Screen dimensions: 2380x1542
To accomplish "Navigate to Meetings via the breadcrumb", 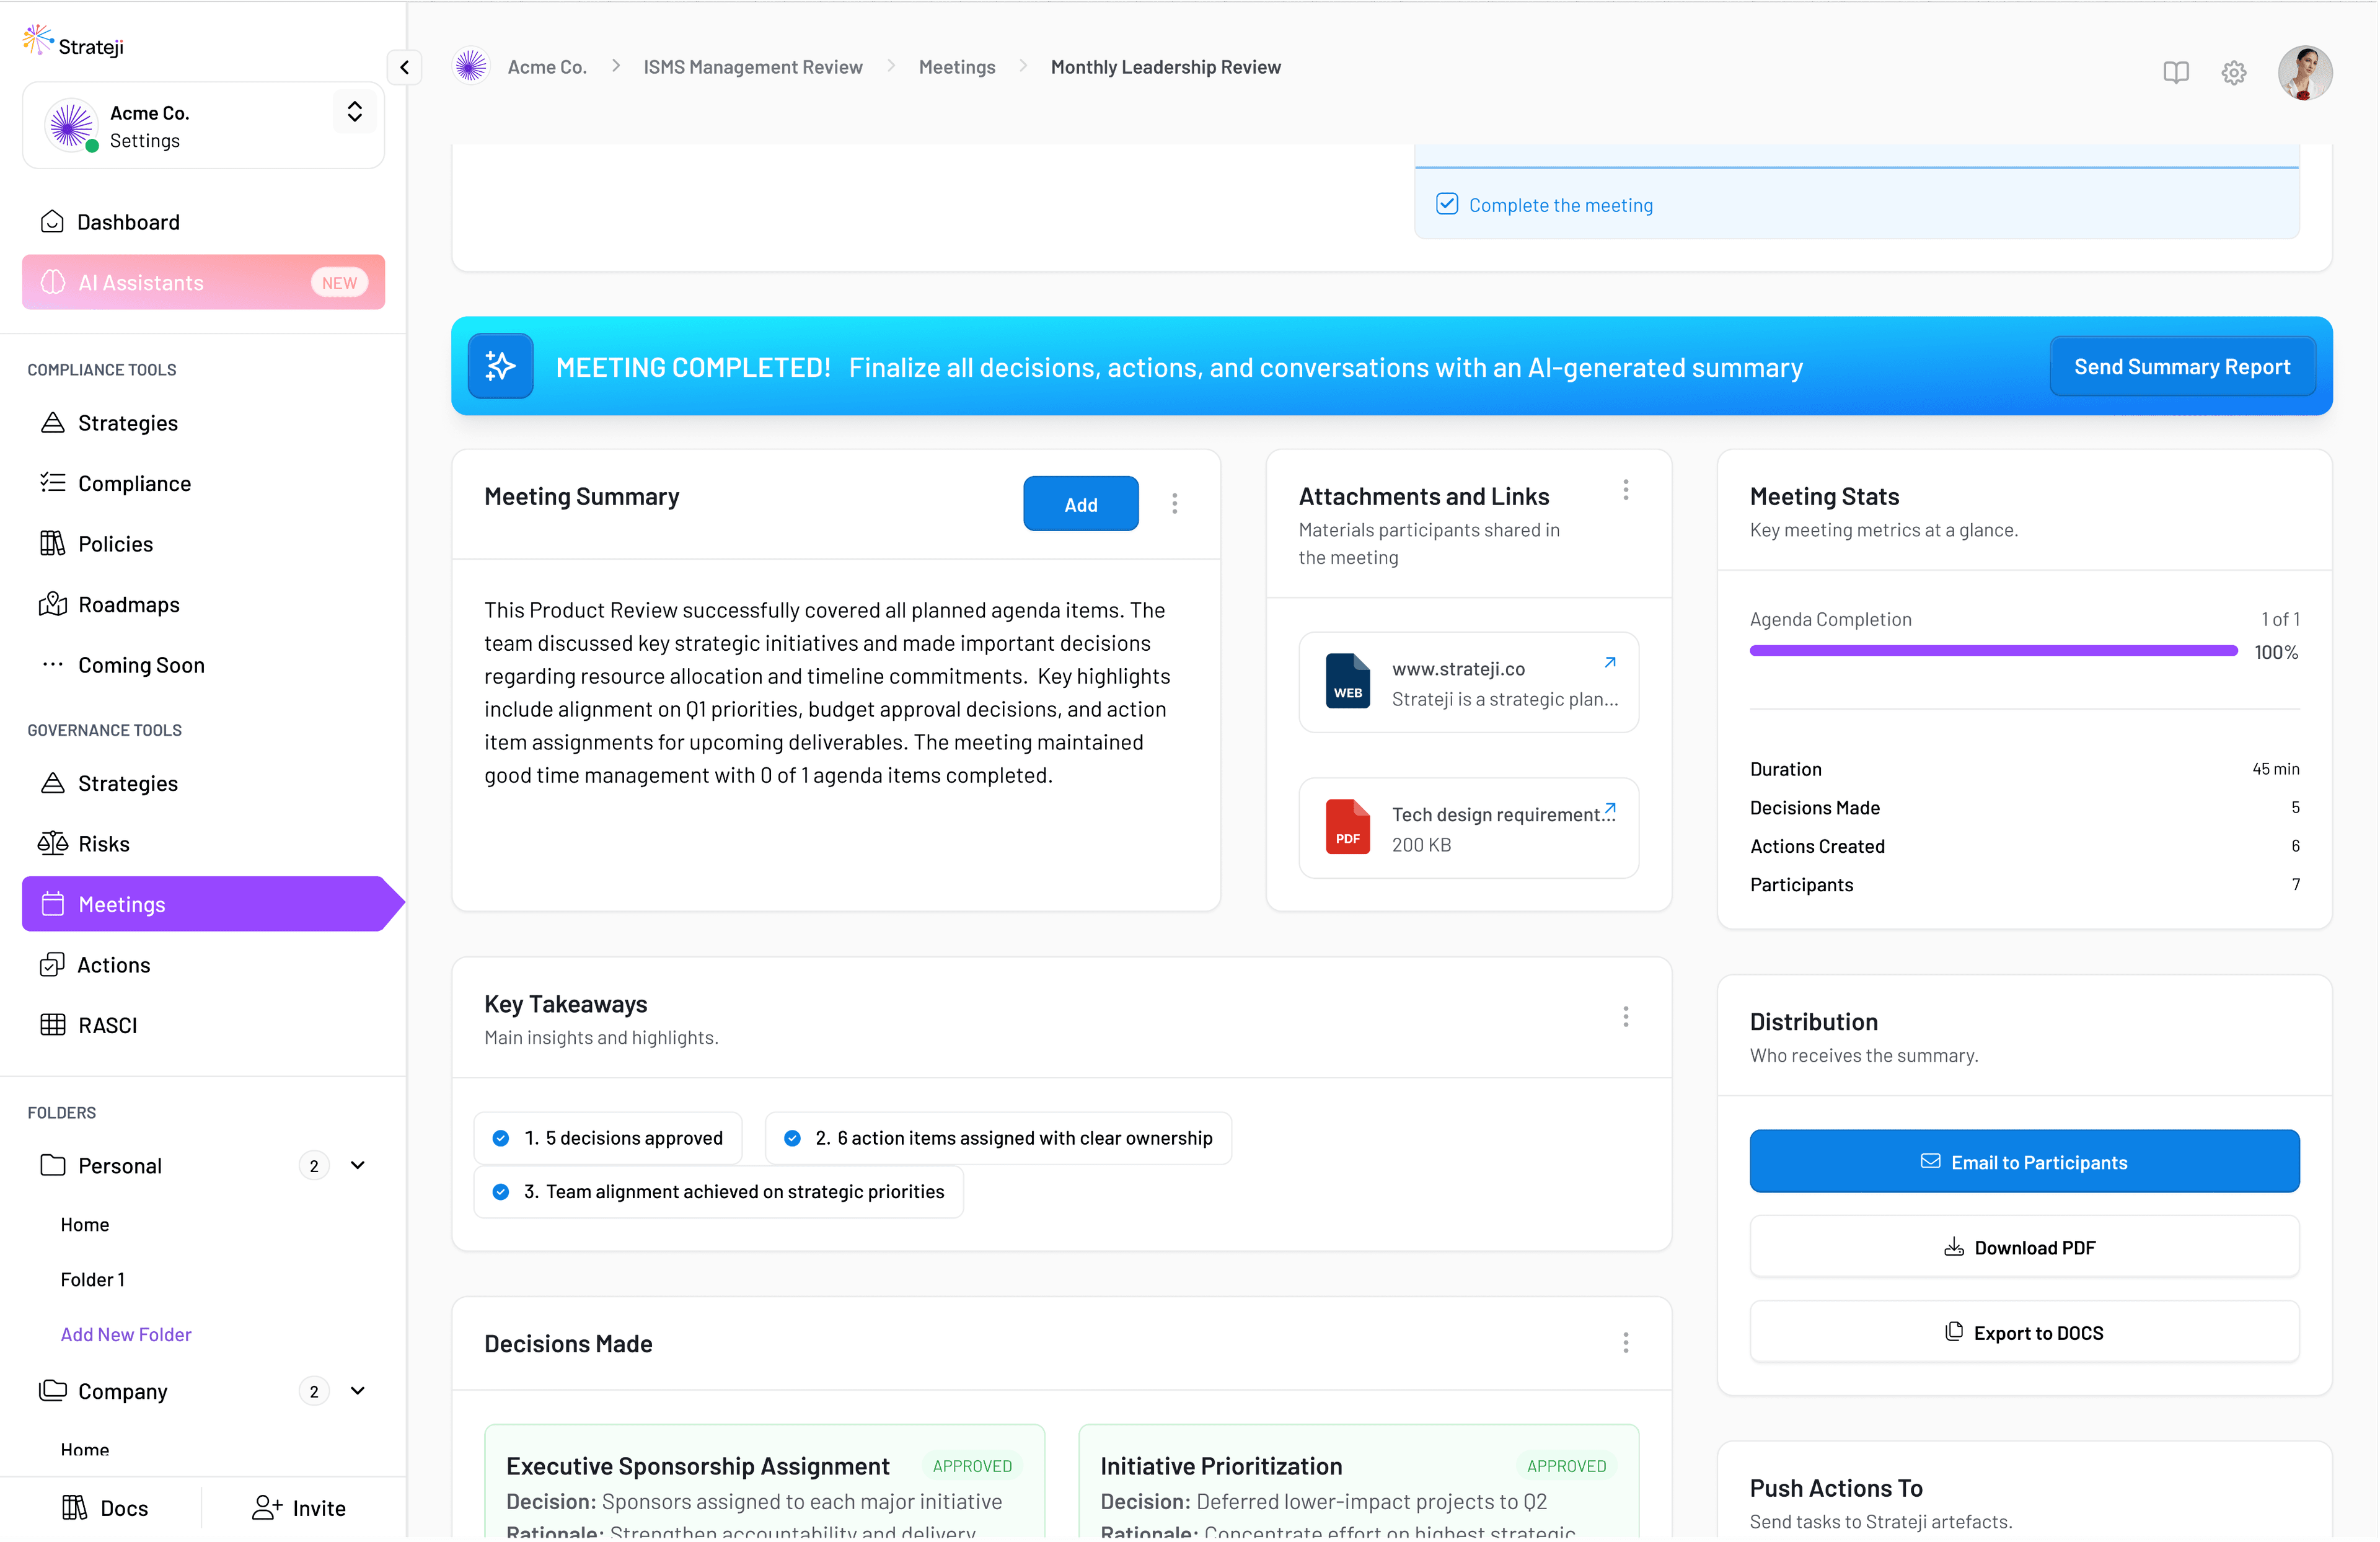I will pyautogui.click(x=956, y=67).
